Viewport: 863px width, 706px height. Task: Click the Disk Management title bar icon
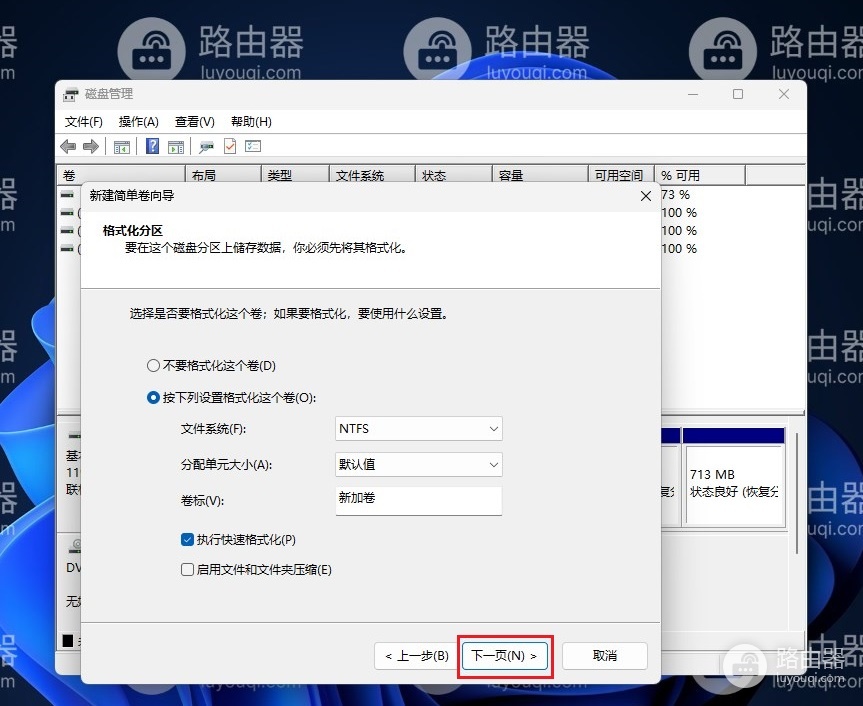tap(70, 94)
